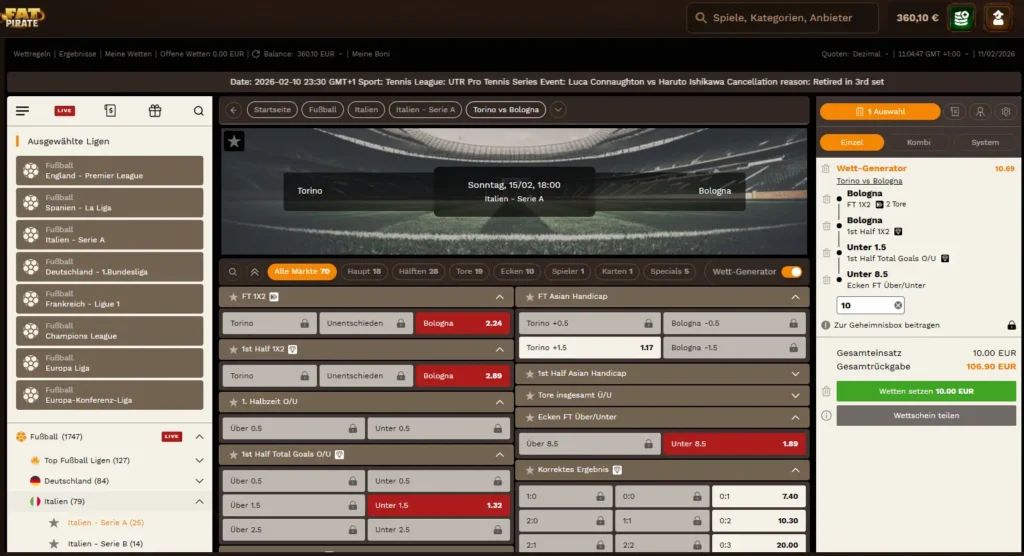Click the green deposit icon in header
Image resolution: width=1024 pixels, height=556 pixels.
click(961, 18)
